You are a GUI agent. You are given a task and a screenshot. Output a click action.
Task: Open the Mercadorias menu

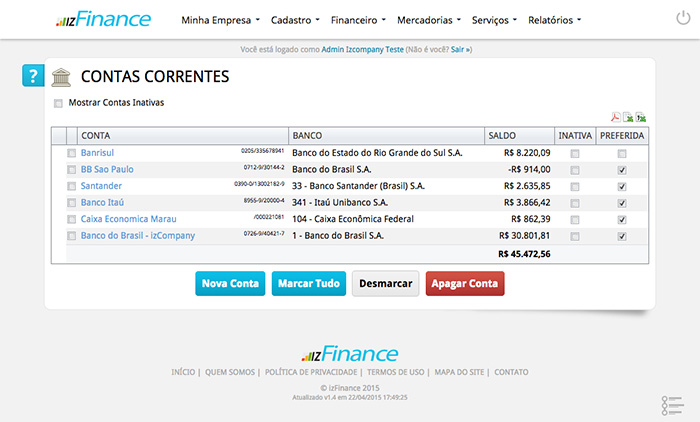tap(429, 20)
